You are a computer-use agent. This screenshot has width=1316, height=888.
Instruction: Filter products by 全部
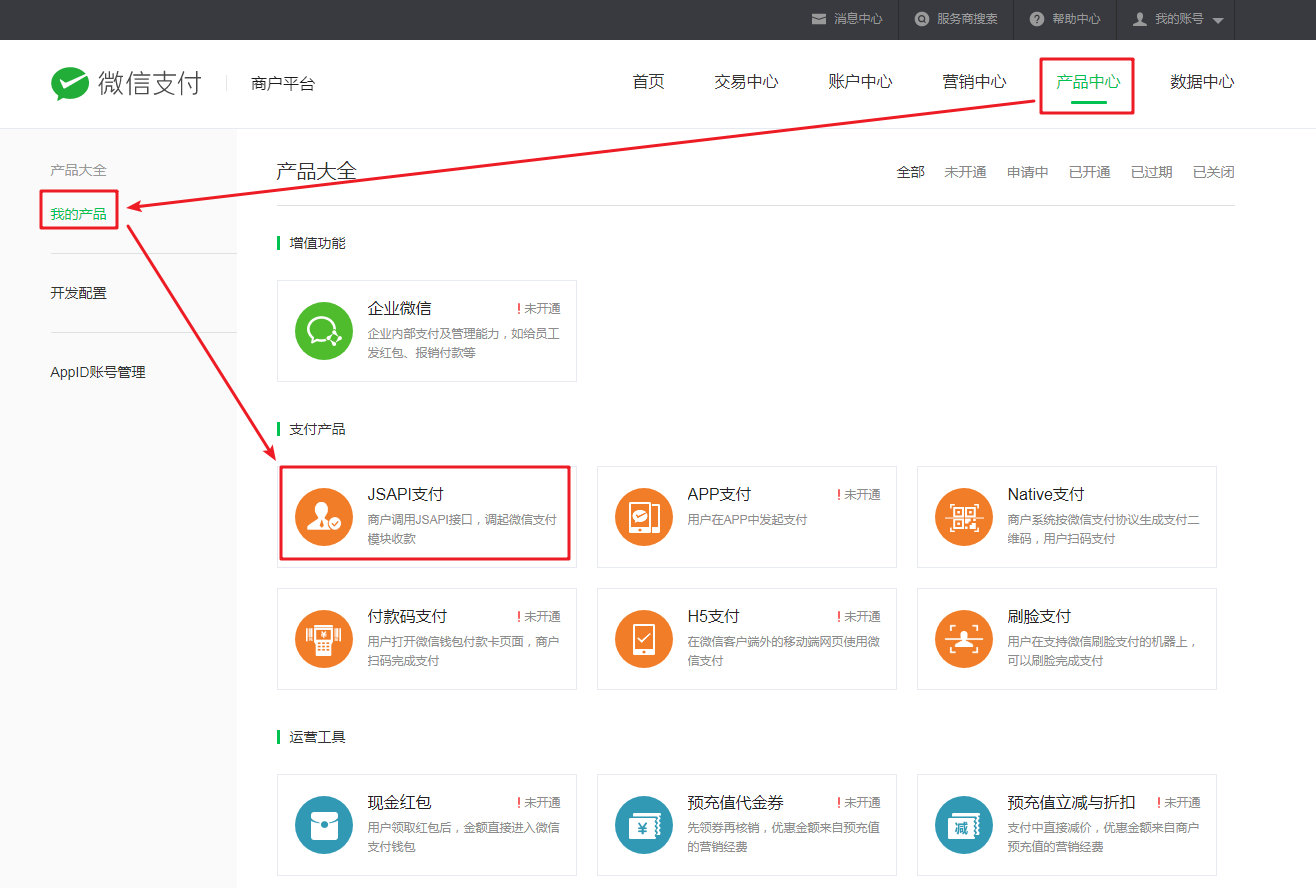coord(910,172)
